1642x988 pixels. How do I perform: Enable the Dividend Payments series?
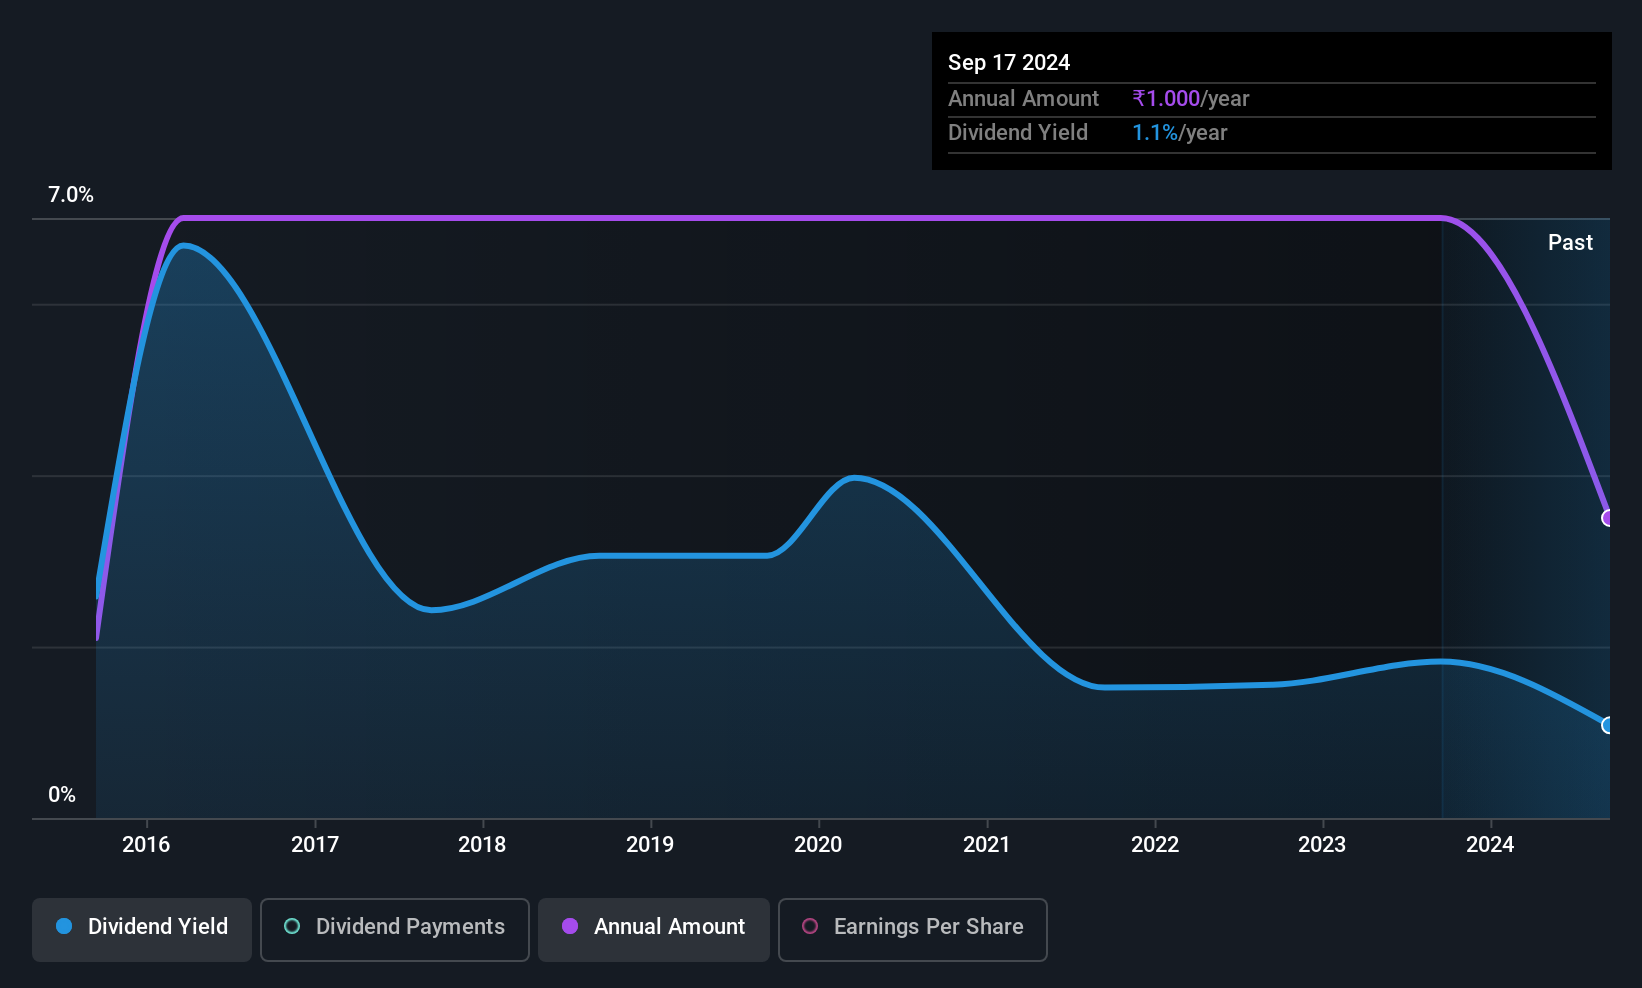tap(395, 929)
